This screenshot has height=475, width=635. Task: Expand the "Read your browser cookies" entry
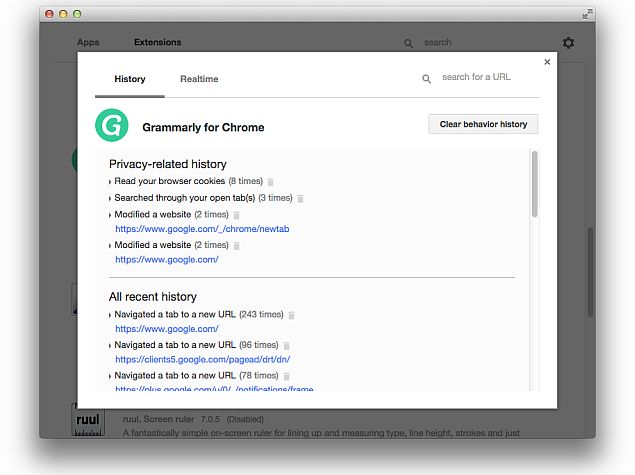(110, 182)
